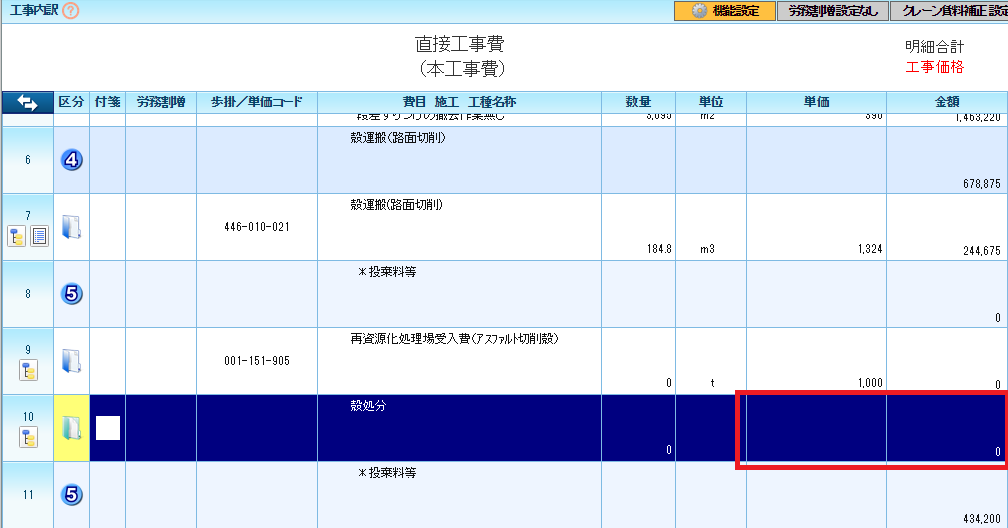The width and height of the screenshot is (1008, 528).
Task: Open the tree structure icon in row 9
Action: (x=28, y=370)
